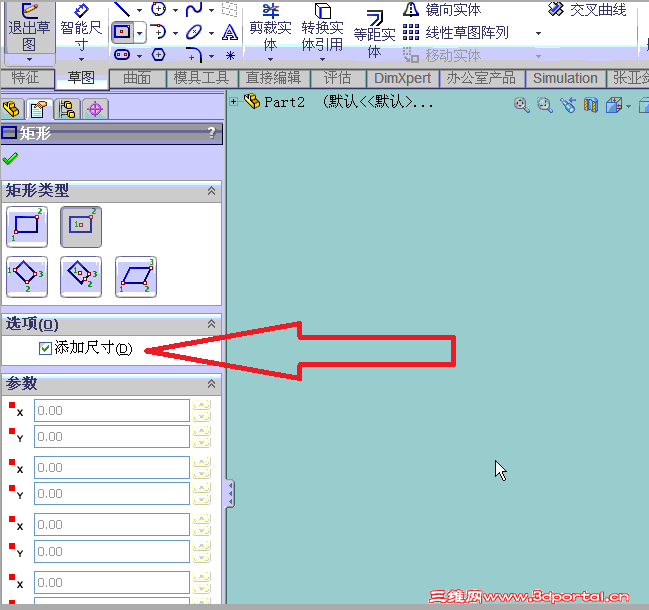The image size is (649, 610).
Task: Select the Polygon sketch tool
Action: point(159,55)
